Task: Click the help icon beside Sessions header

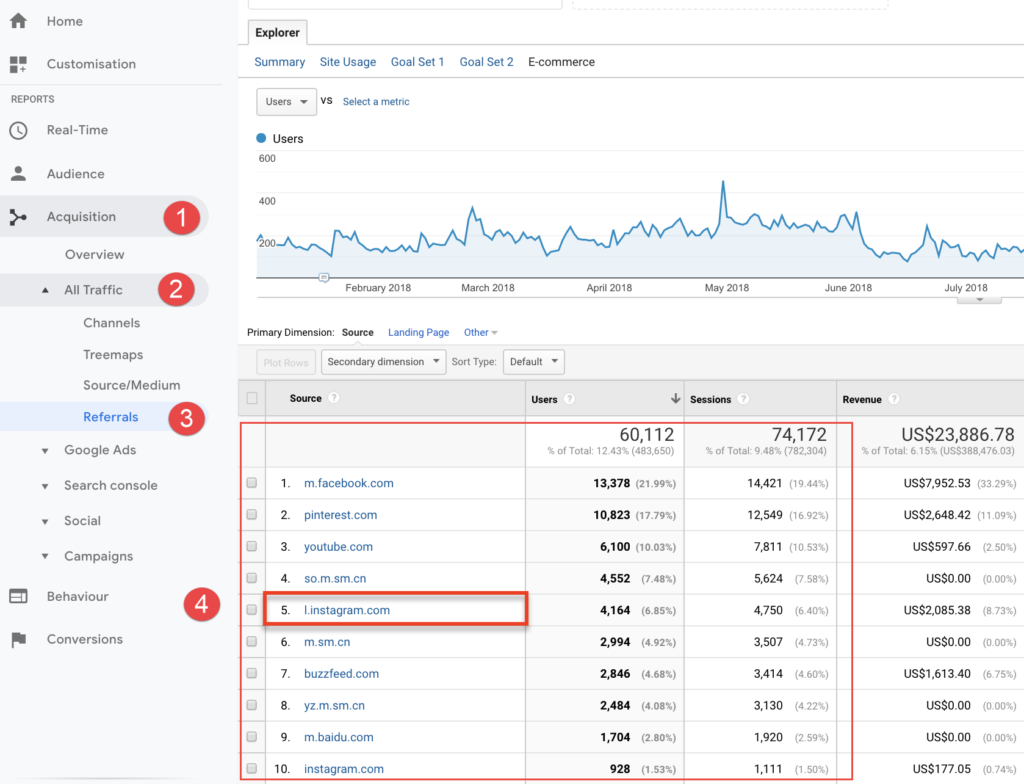Action: tap(743, 399)
